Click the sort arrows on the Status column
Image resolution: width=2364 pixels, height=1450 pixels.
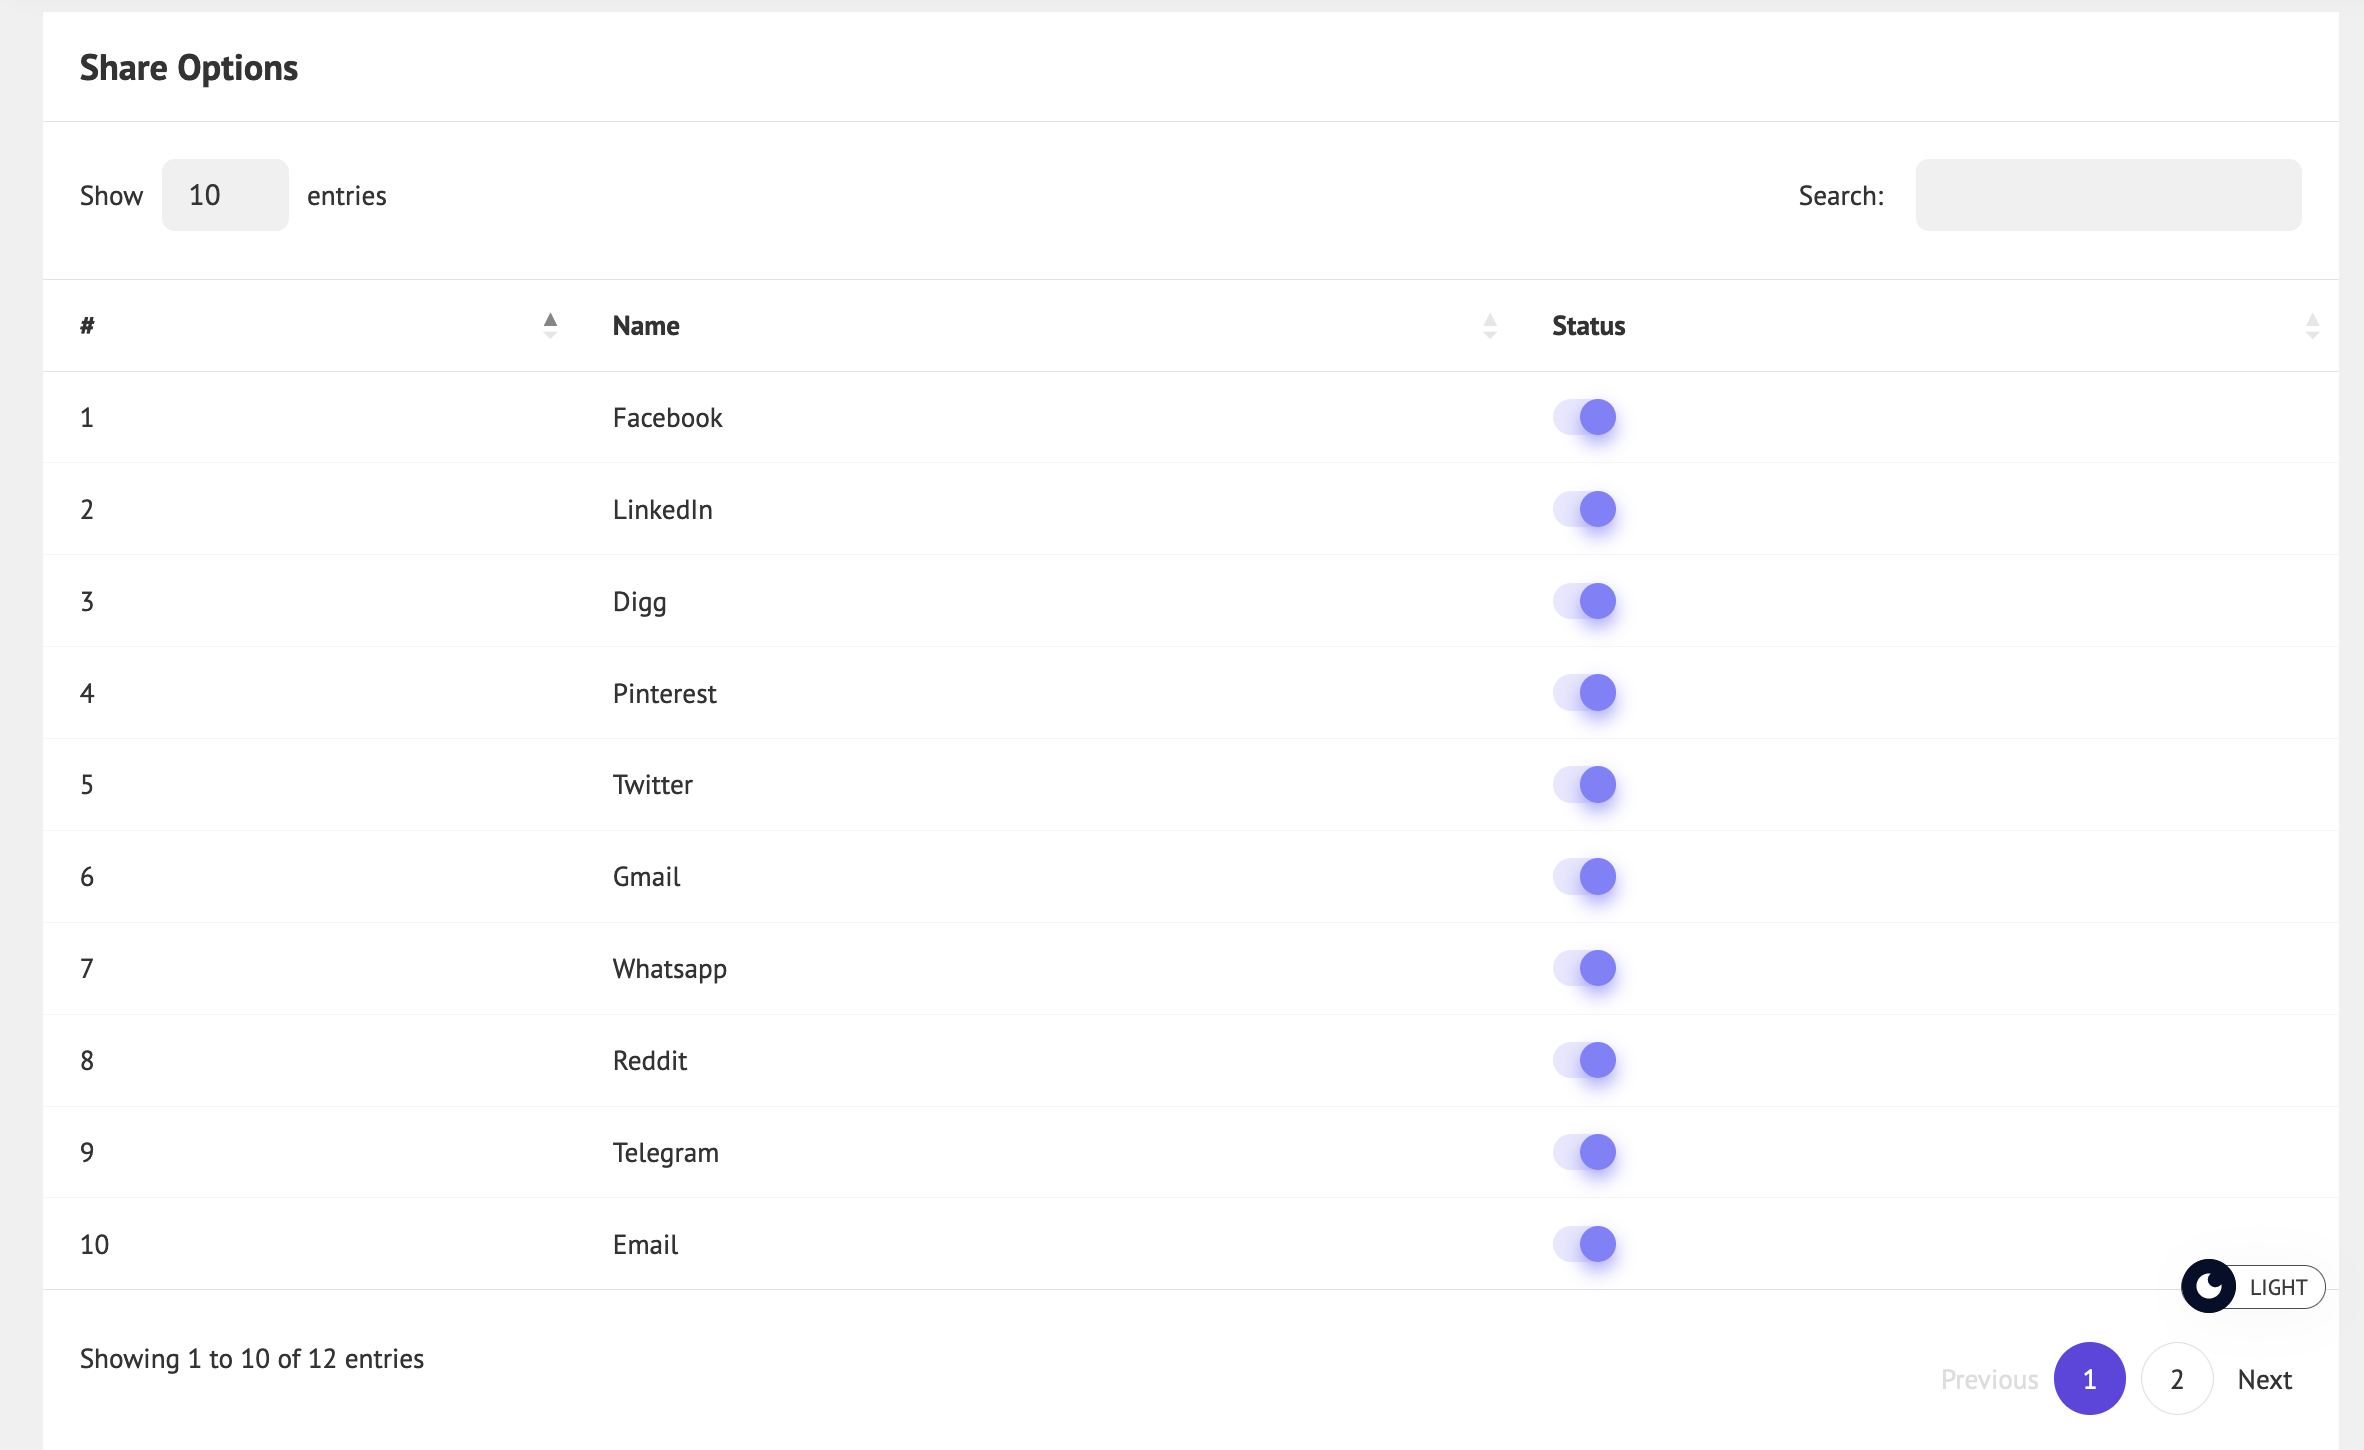click(2311, 325)
